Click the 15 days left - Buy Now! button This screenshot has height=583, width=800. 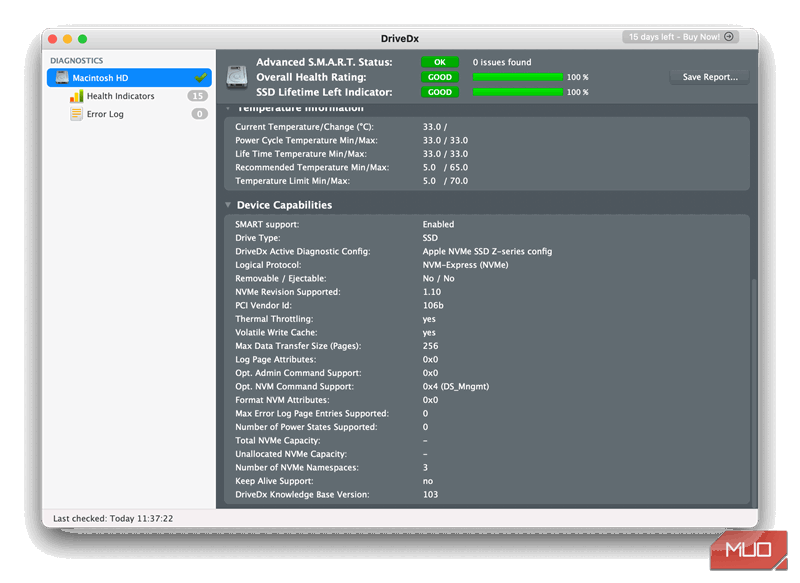[x=680, y=37]
